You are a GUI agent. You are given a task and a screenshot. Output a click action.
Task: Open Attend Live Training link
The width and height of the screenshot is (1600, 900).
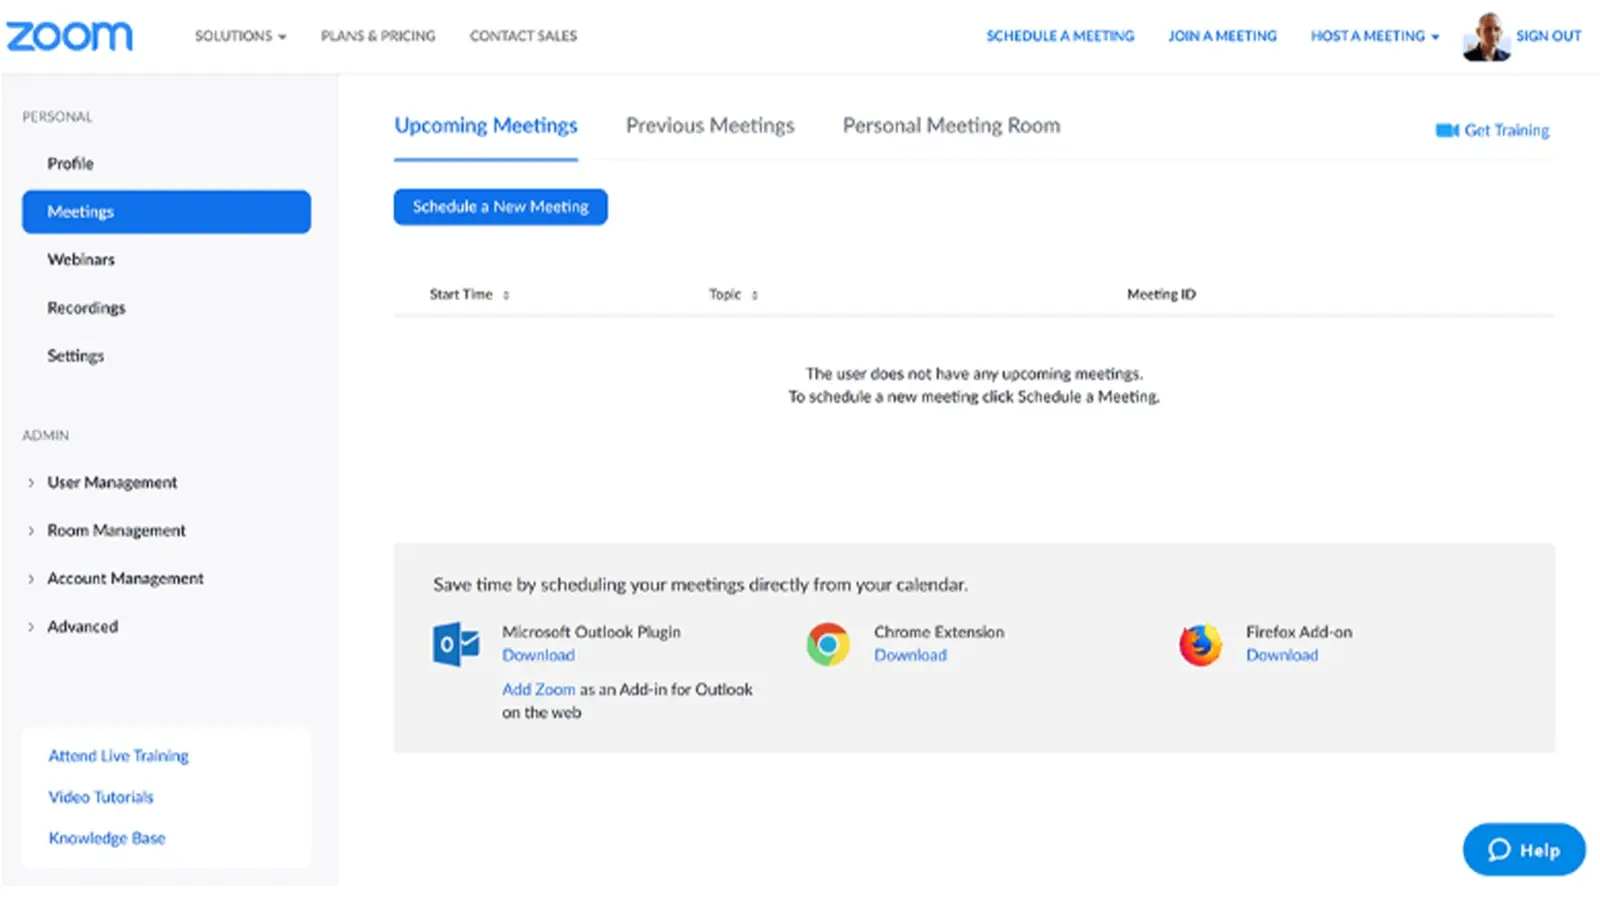pyautogui.click(x=118, y=756)
